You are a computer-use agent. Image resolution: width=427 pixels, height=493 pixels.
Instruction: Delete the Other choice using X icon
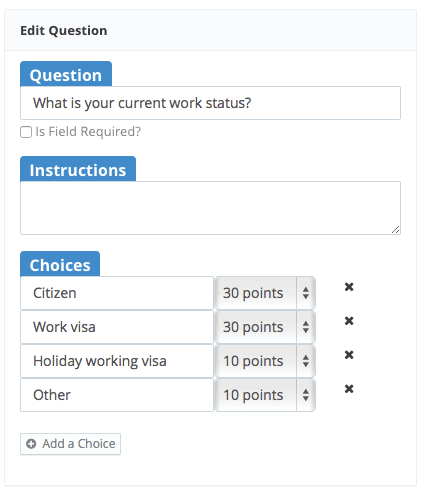[x=349, y=389]
